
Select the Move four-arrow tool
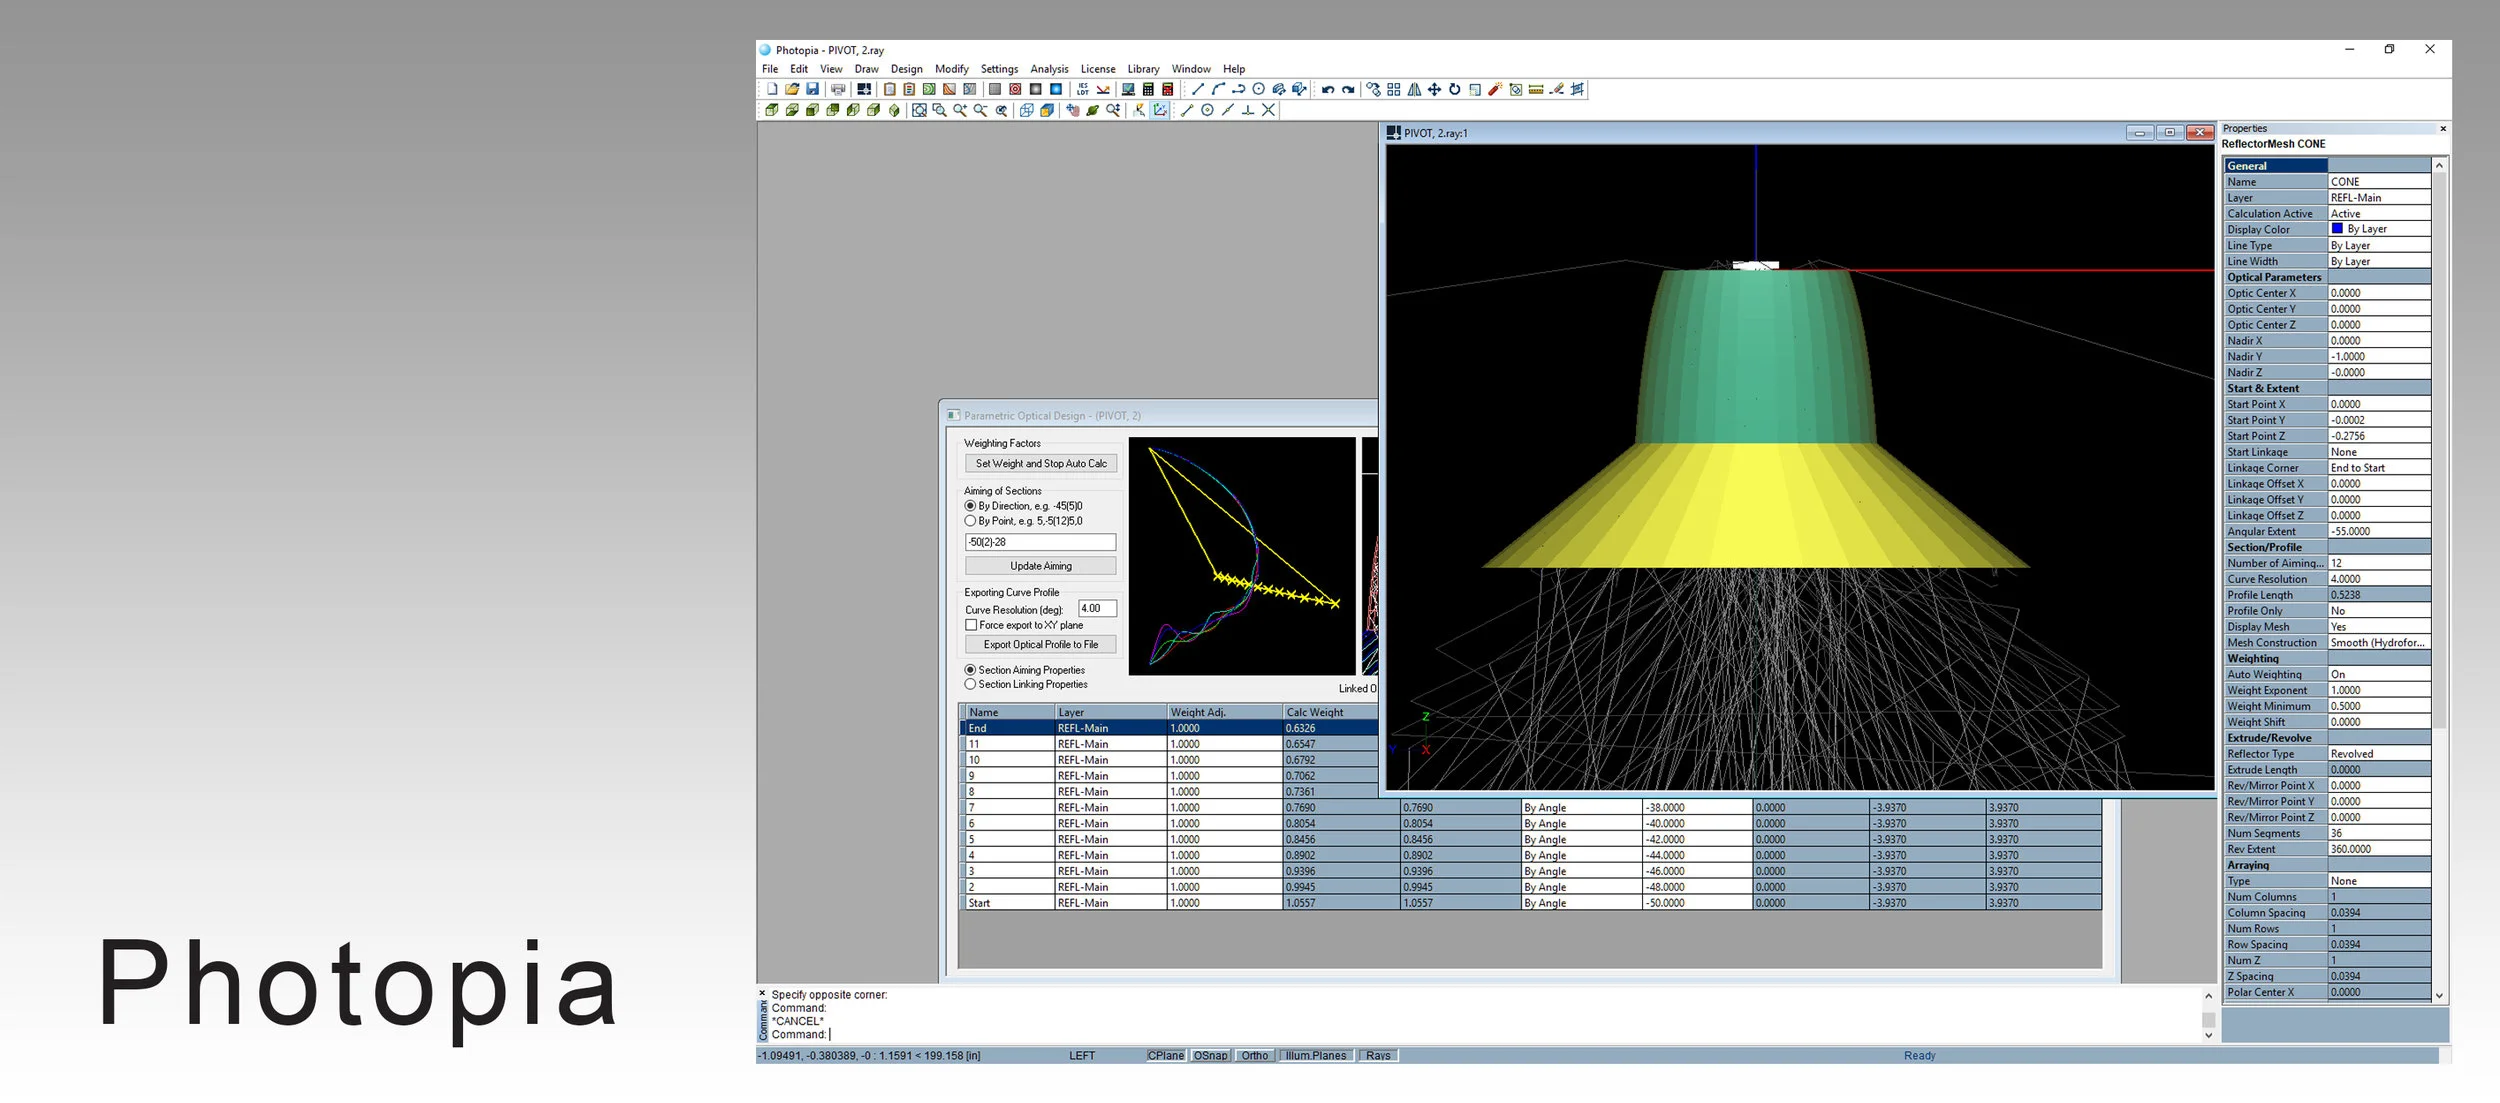(x=1434, y=89)
